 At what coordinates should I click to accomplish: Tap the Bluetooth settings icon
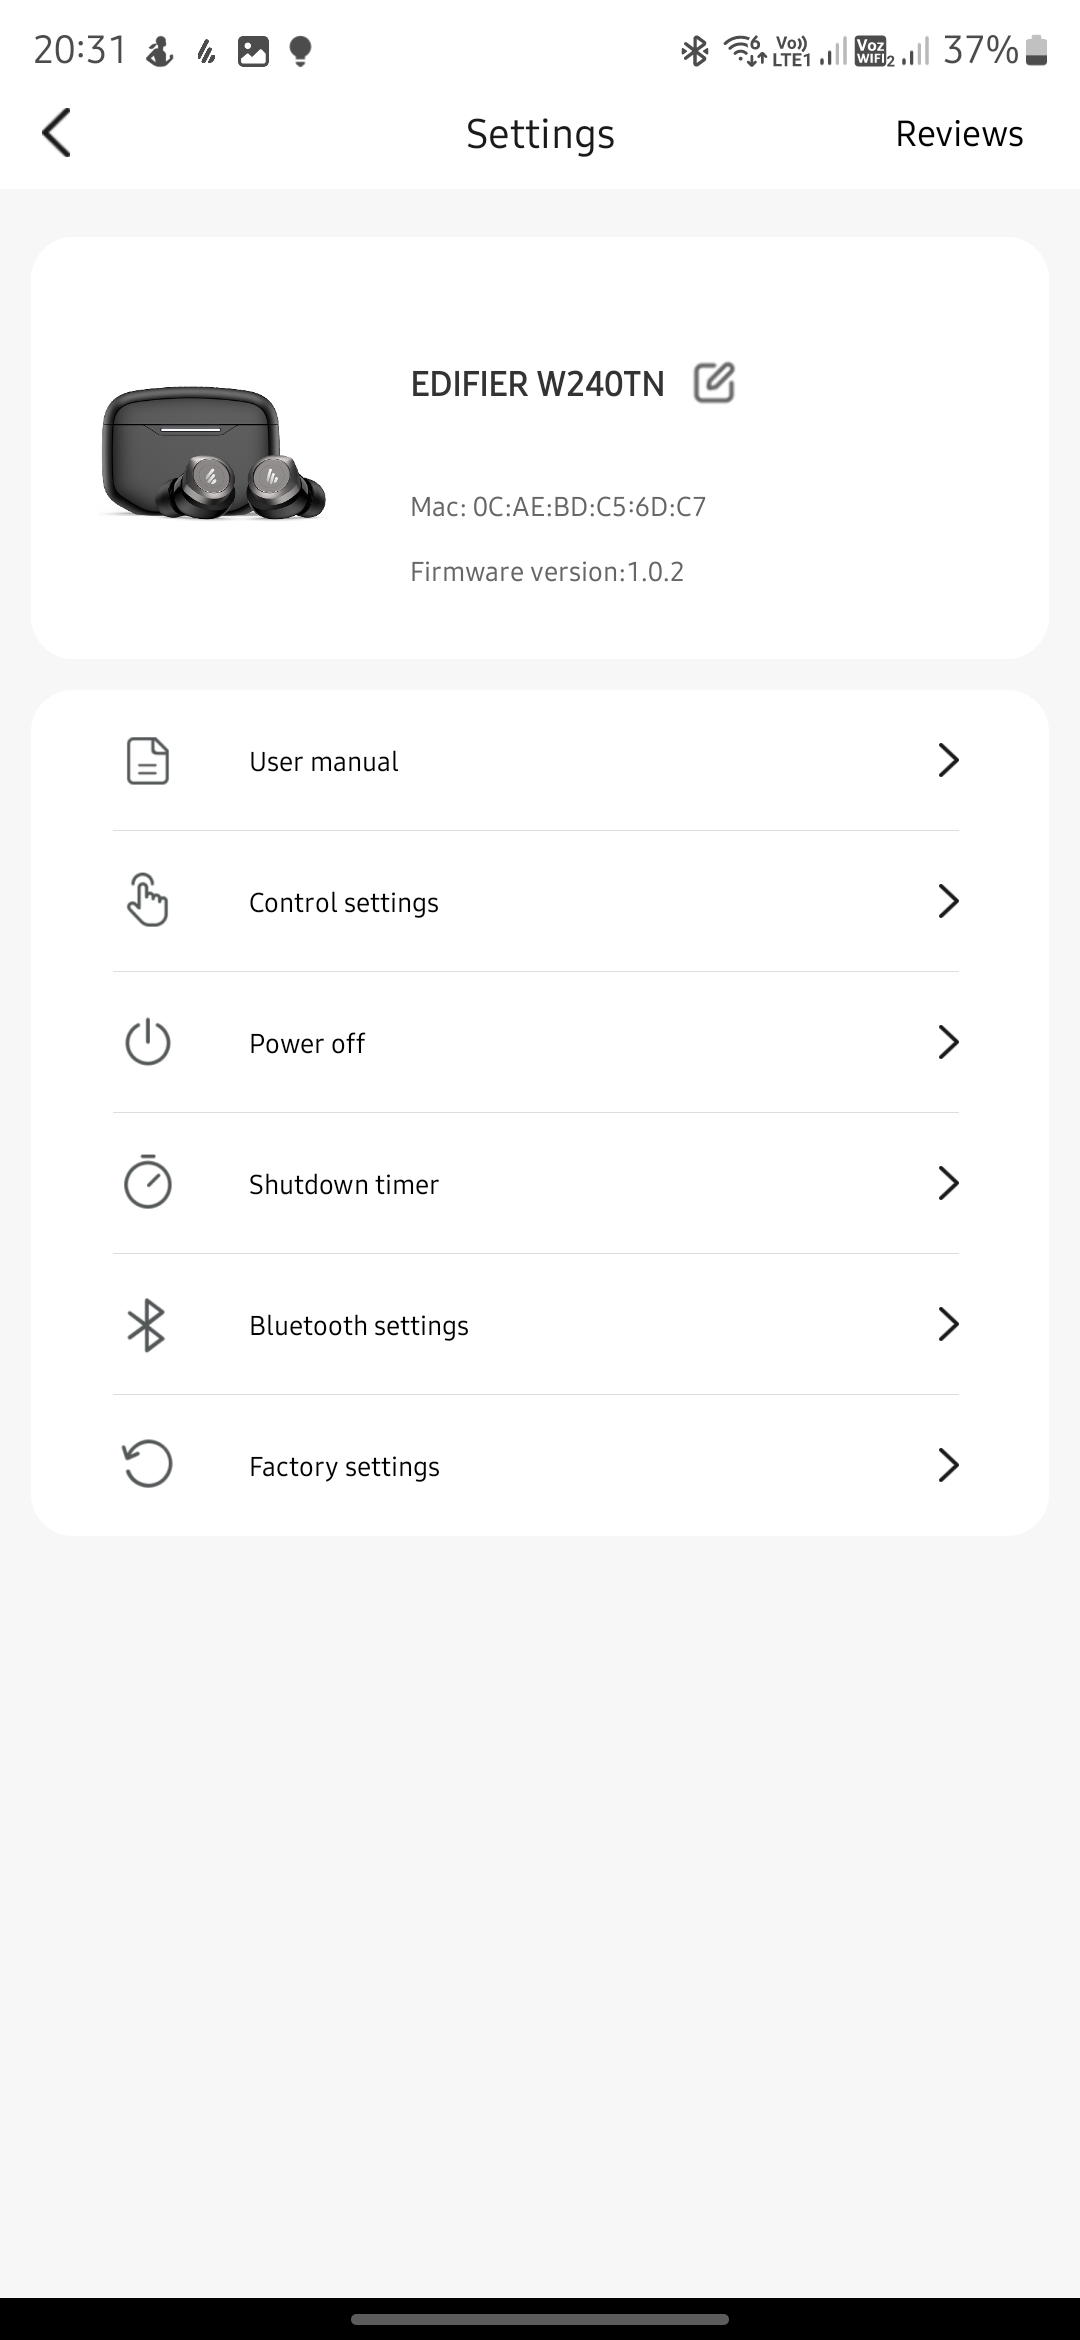pos(147,1325)
